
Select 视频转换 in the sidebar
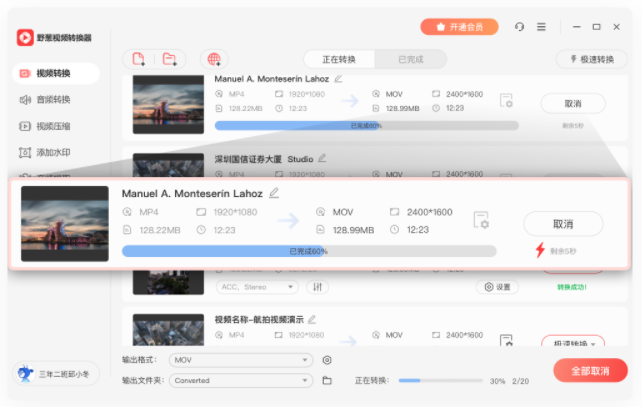point(56,73)
